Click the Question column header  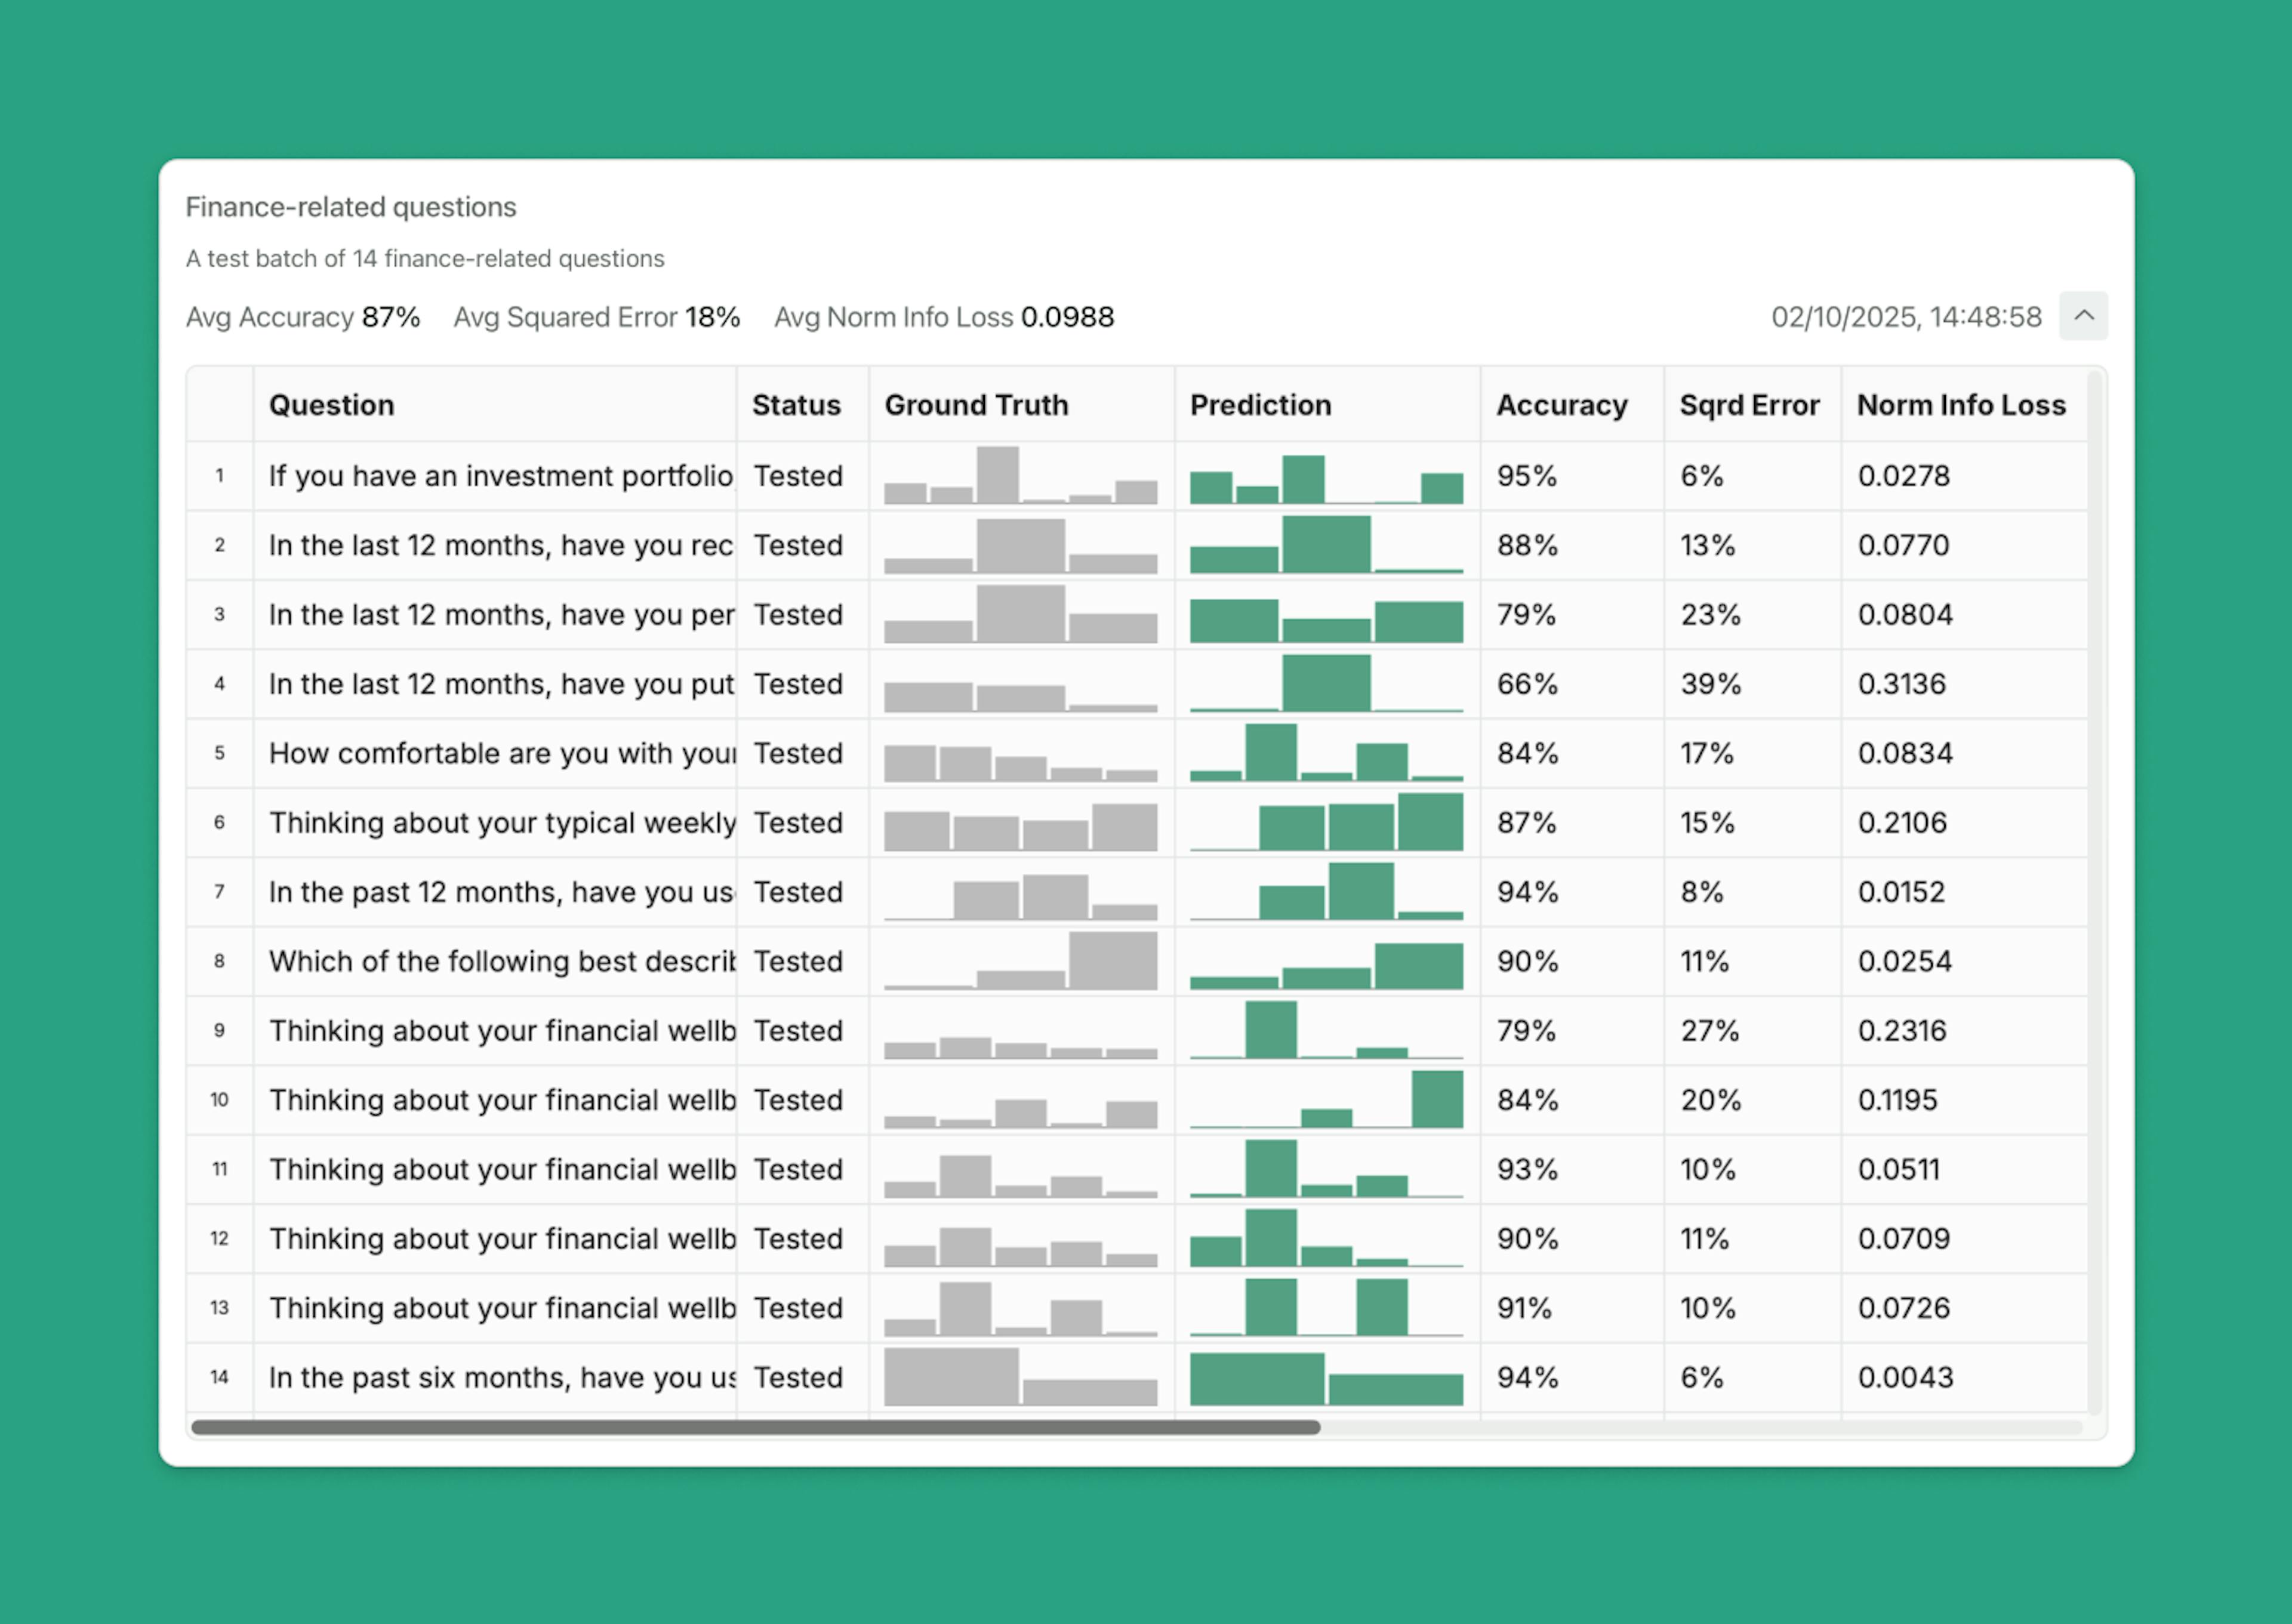331,405
